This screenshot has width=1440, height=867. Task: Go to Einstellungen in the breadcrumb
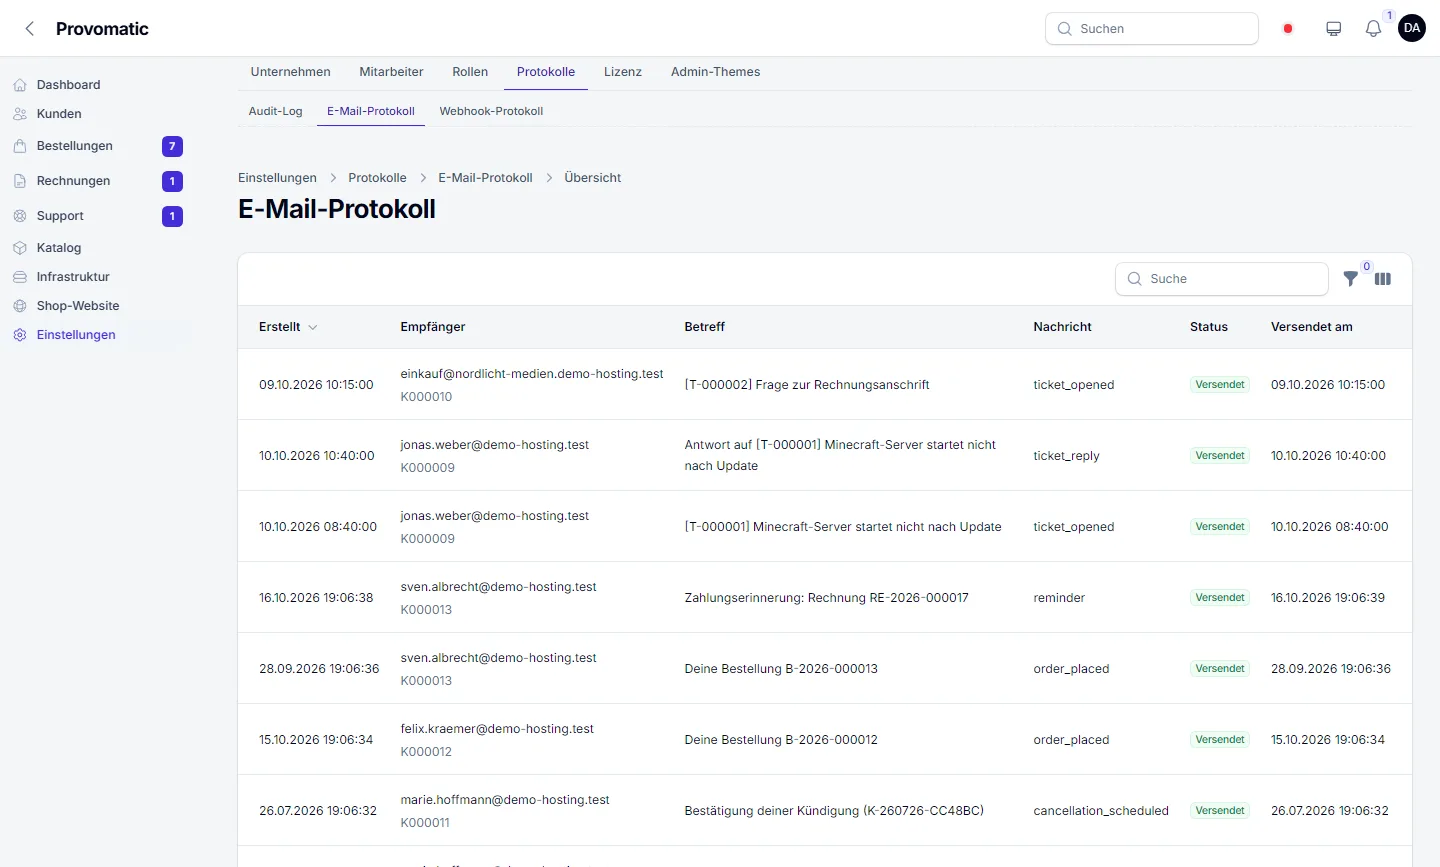277,178
